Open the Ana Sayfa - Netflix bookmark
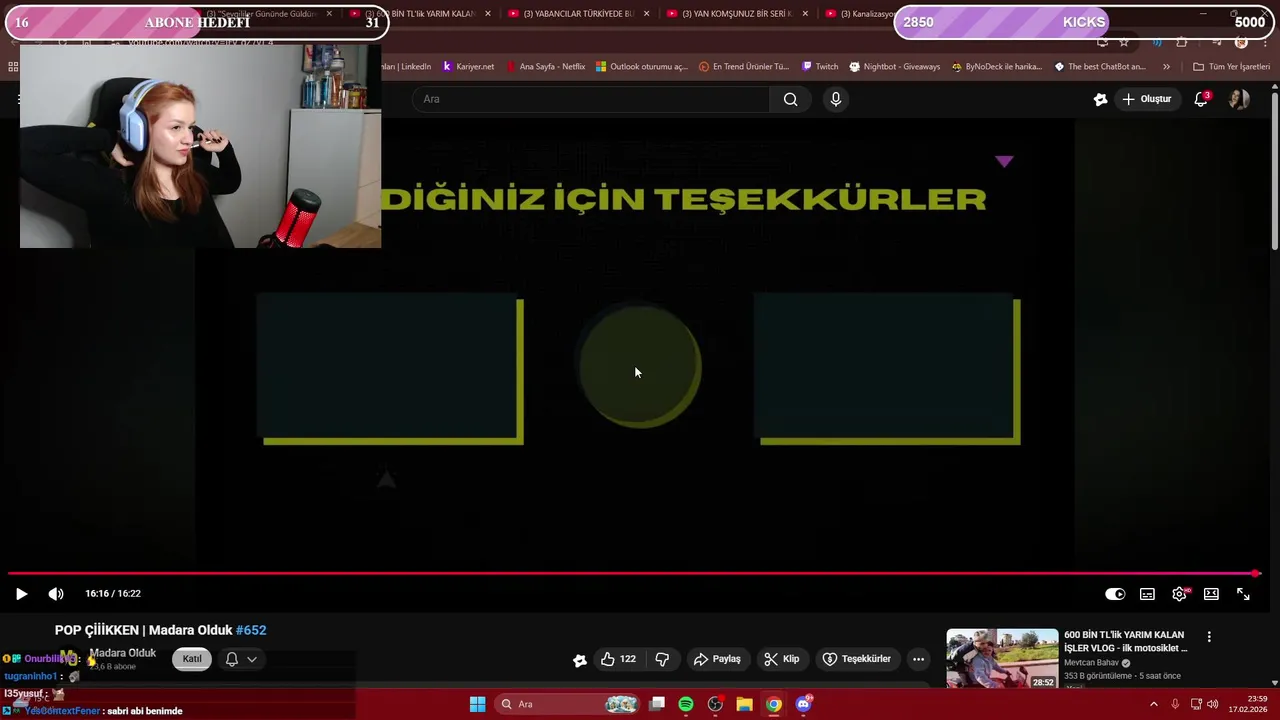This screenshot has width=1280, height=720. [545, 67]
